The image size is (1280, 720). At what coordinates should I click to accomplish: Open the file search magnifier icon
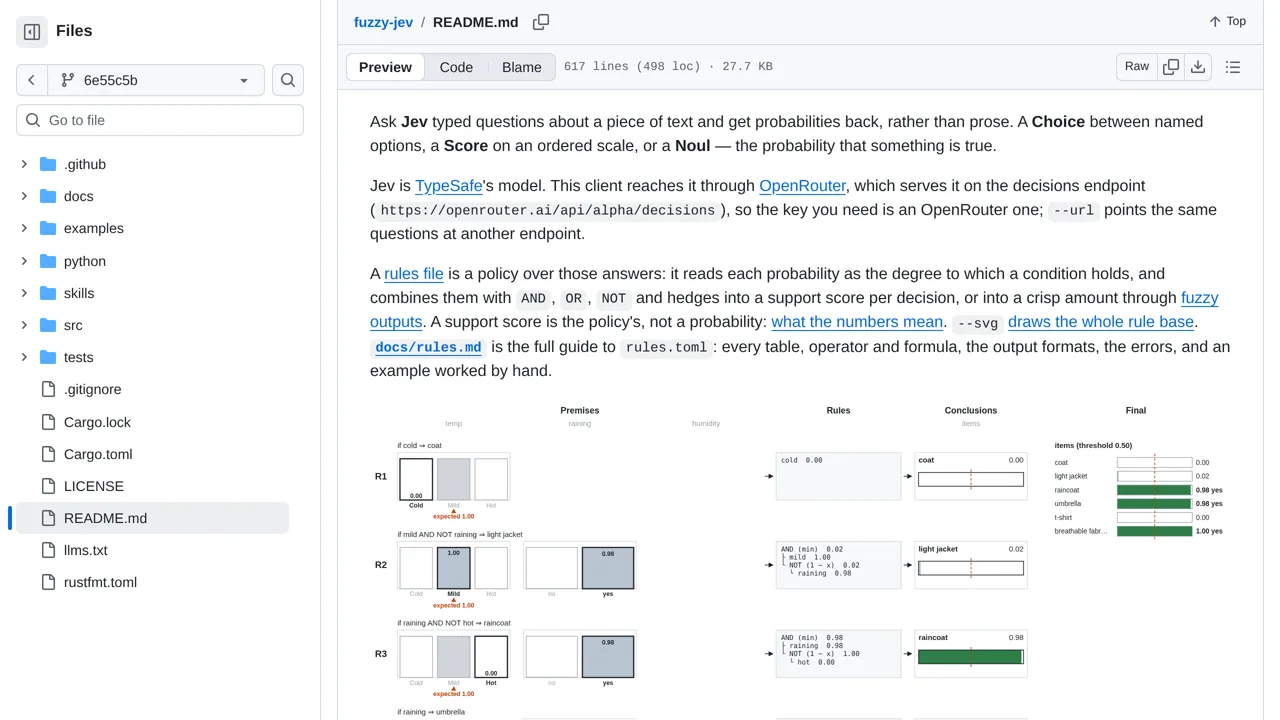coord(288,80)
